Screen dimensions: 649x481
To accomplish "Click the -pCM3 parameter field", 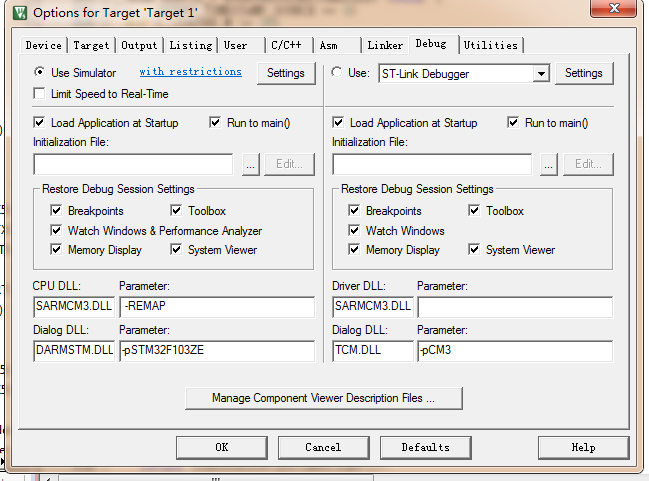I will 515,351.
